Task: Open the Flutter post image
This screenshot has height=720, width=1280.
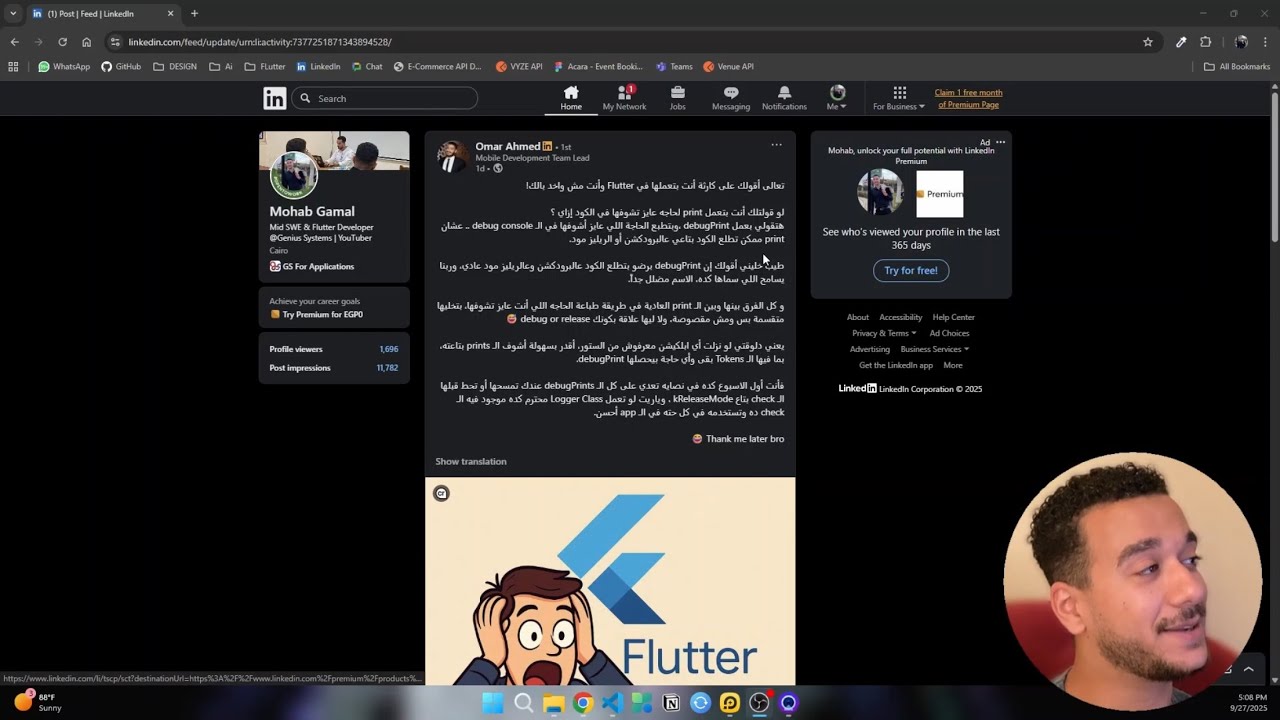Action: click(610, 581)
